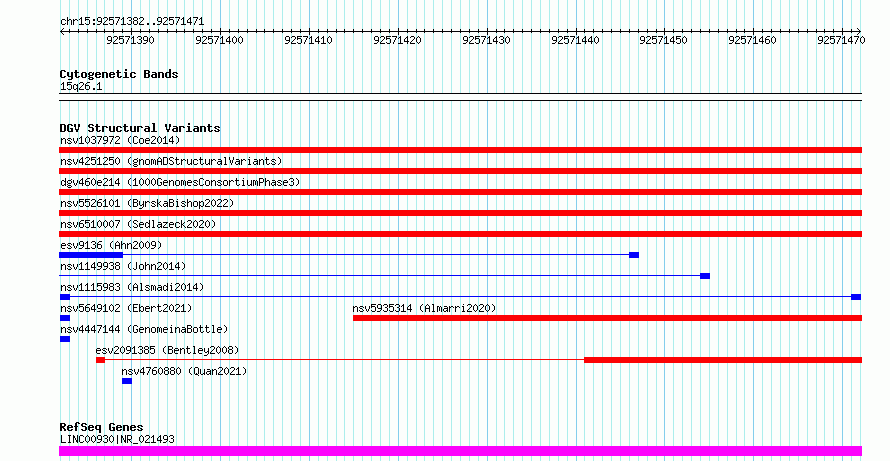Click ruler position 92571400
890x461 pixels.
point(219,40)
